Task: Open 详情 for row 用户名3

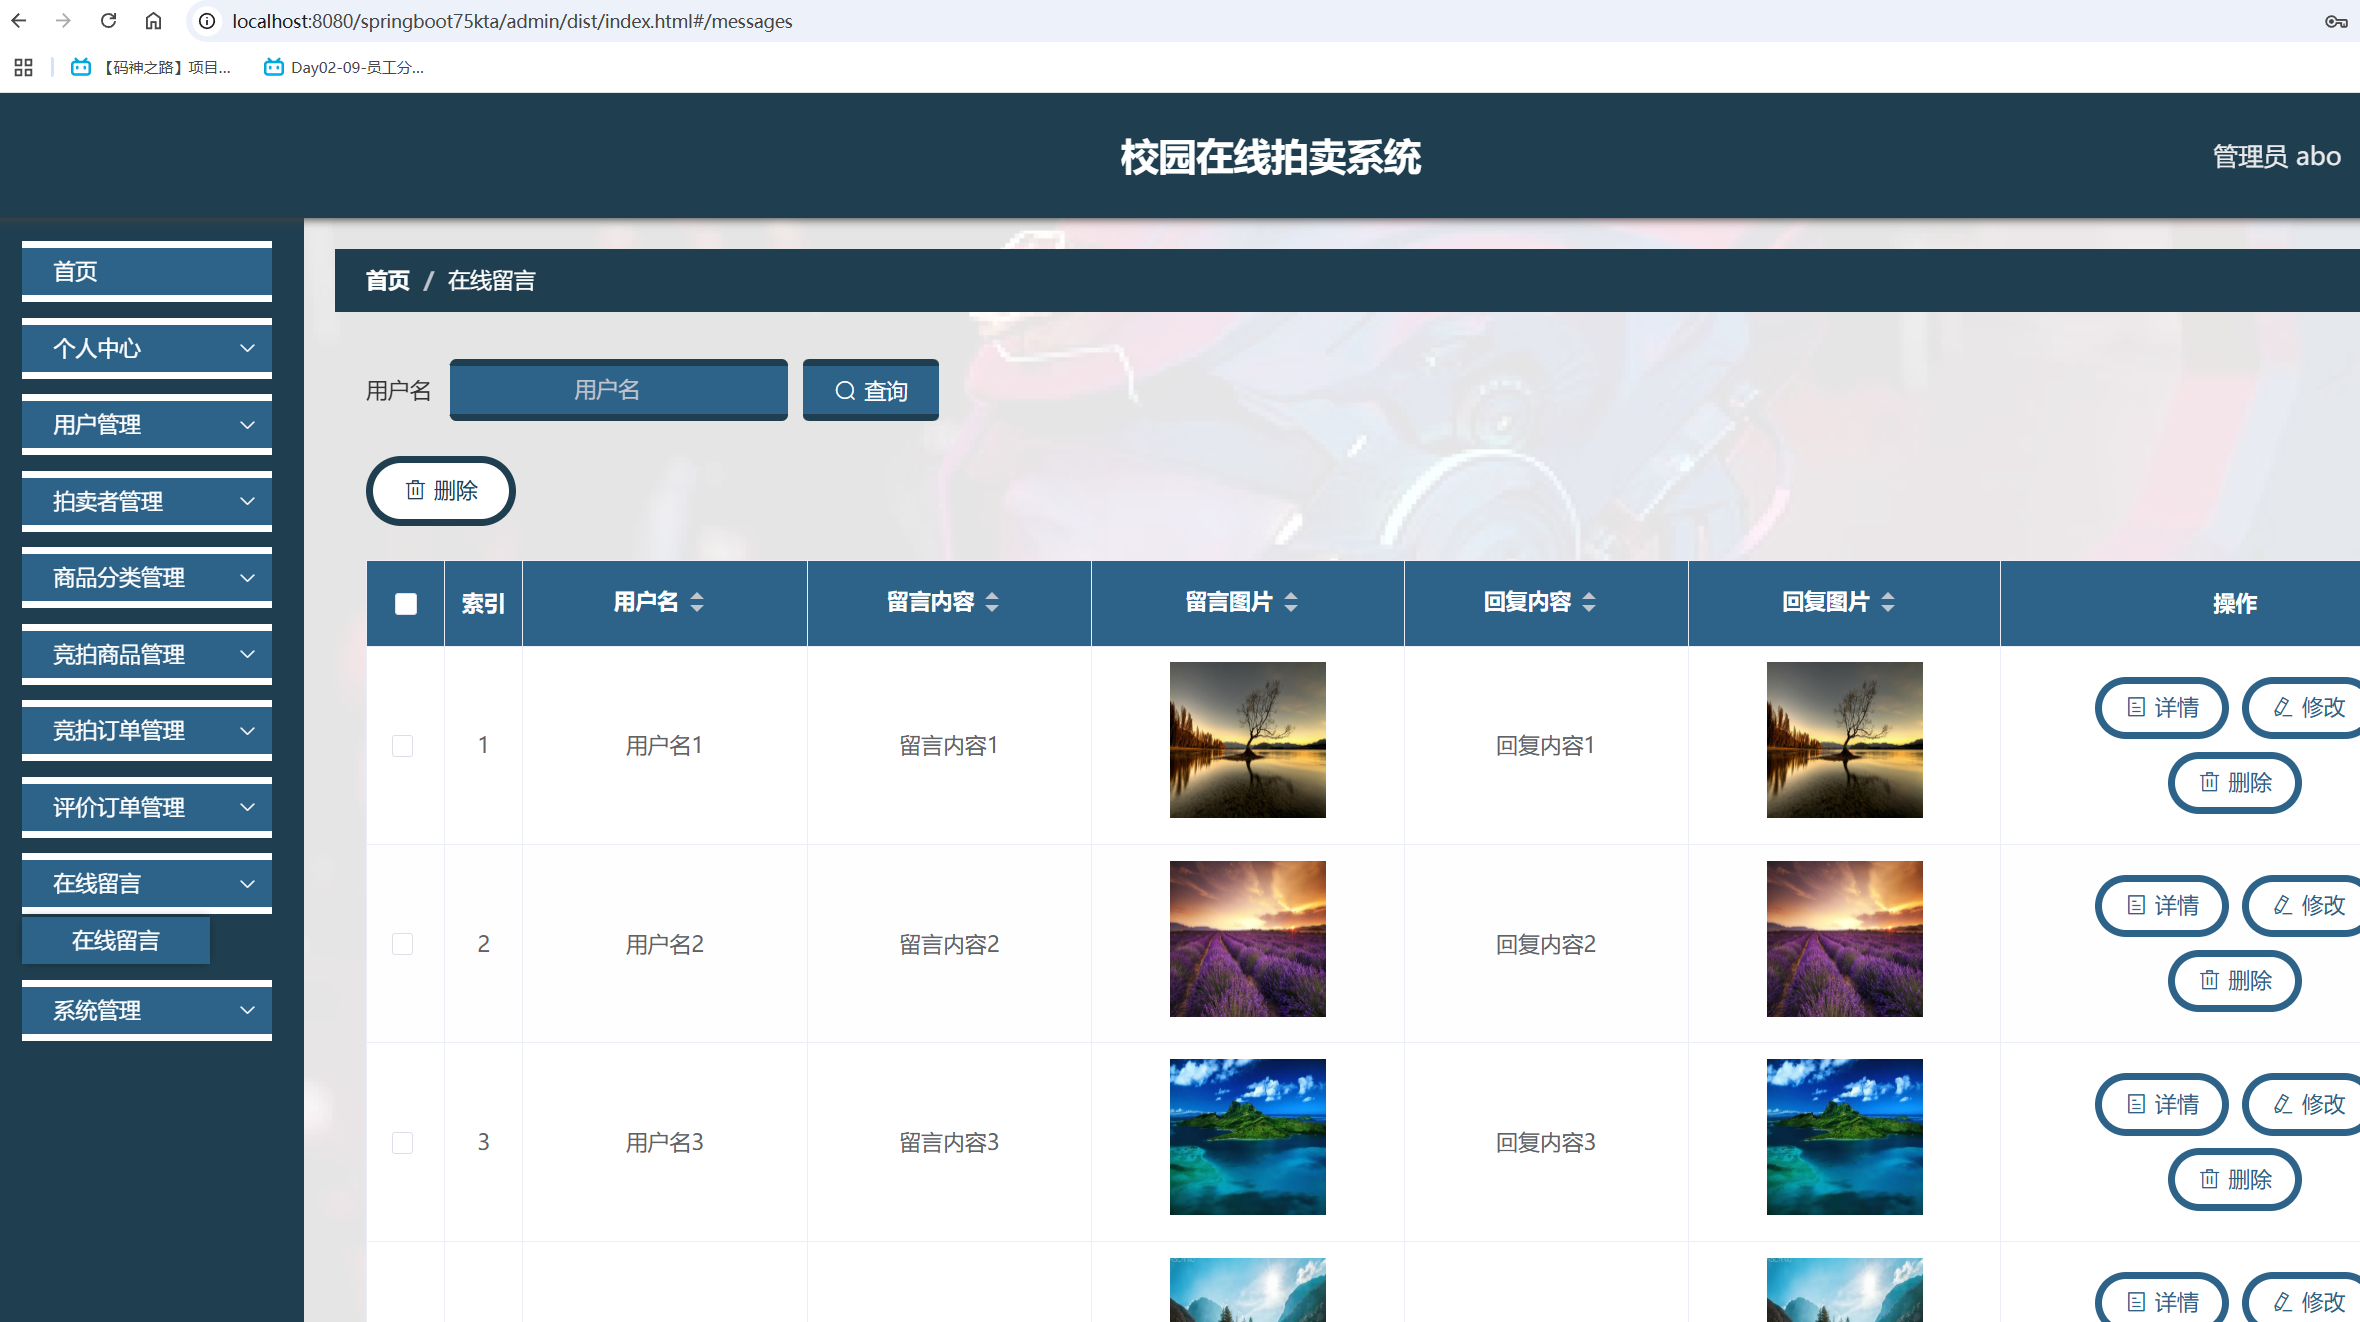Action: (x=2162, y=1105)
